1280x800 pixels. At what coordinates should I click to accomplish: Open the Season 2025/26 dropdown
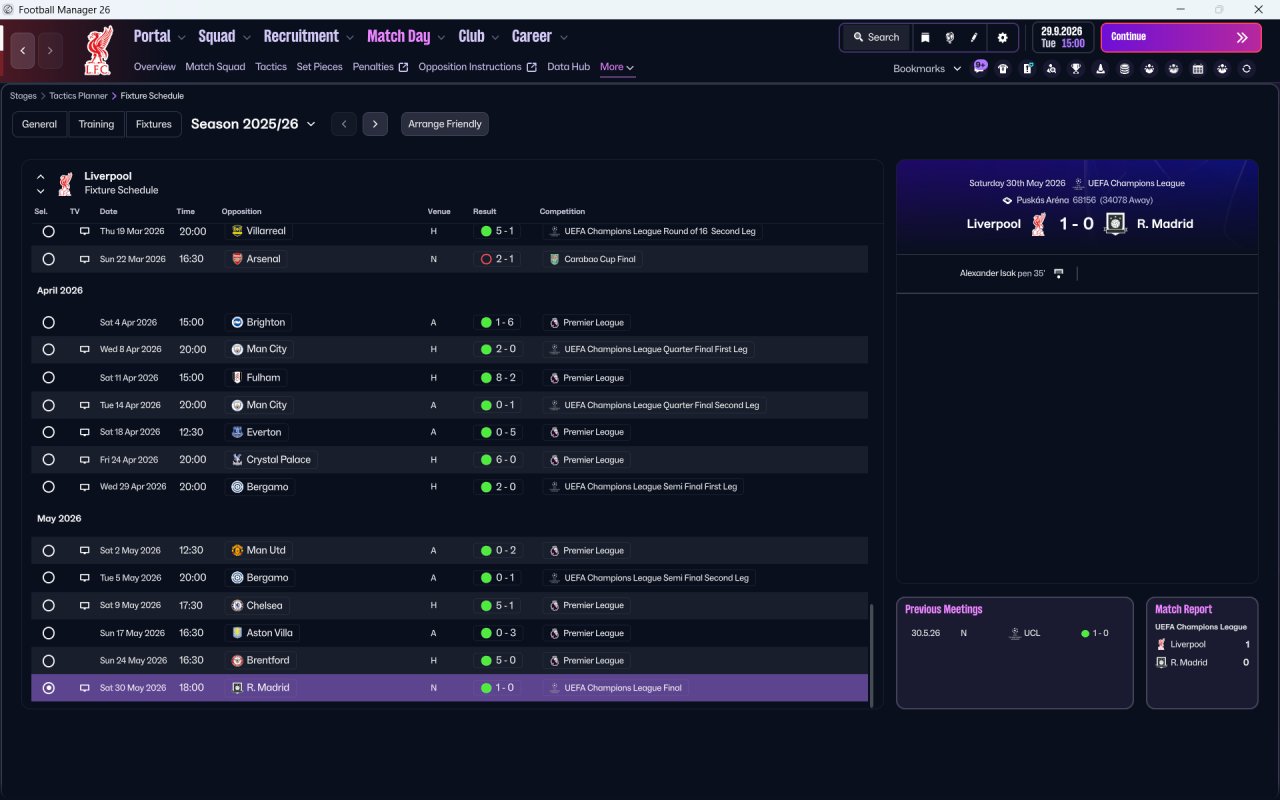point(253,124)
